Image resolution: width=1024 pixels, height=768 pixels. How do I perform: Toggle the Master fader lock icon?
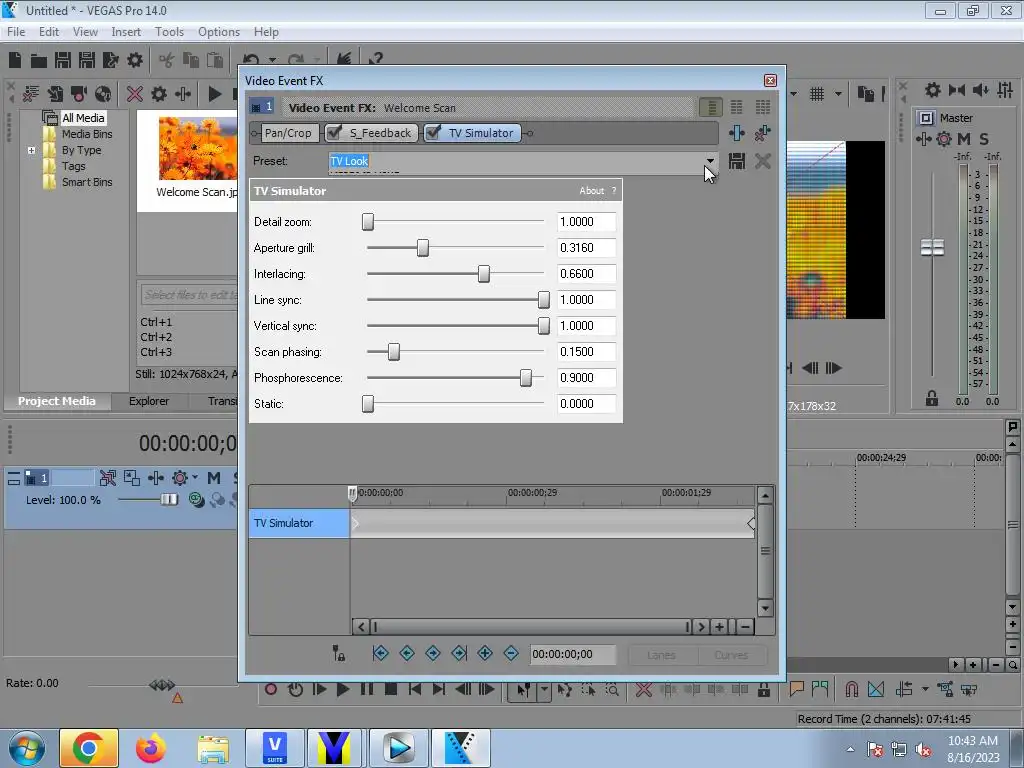tap(932, 398)
